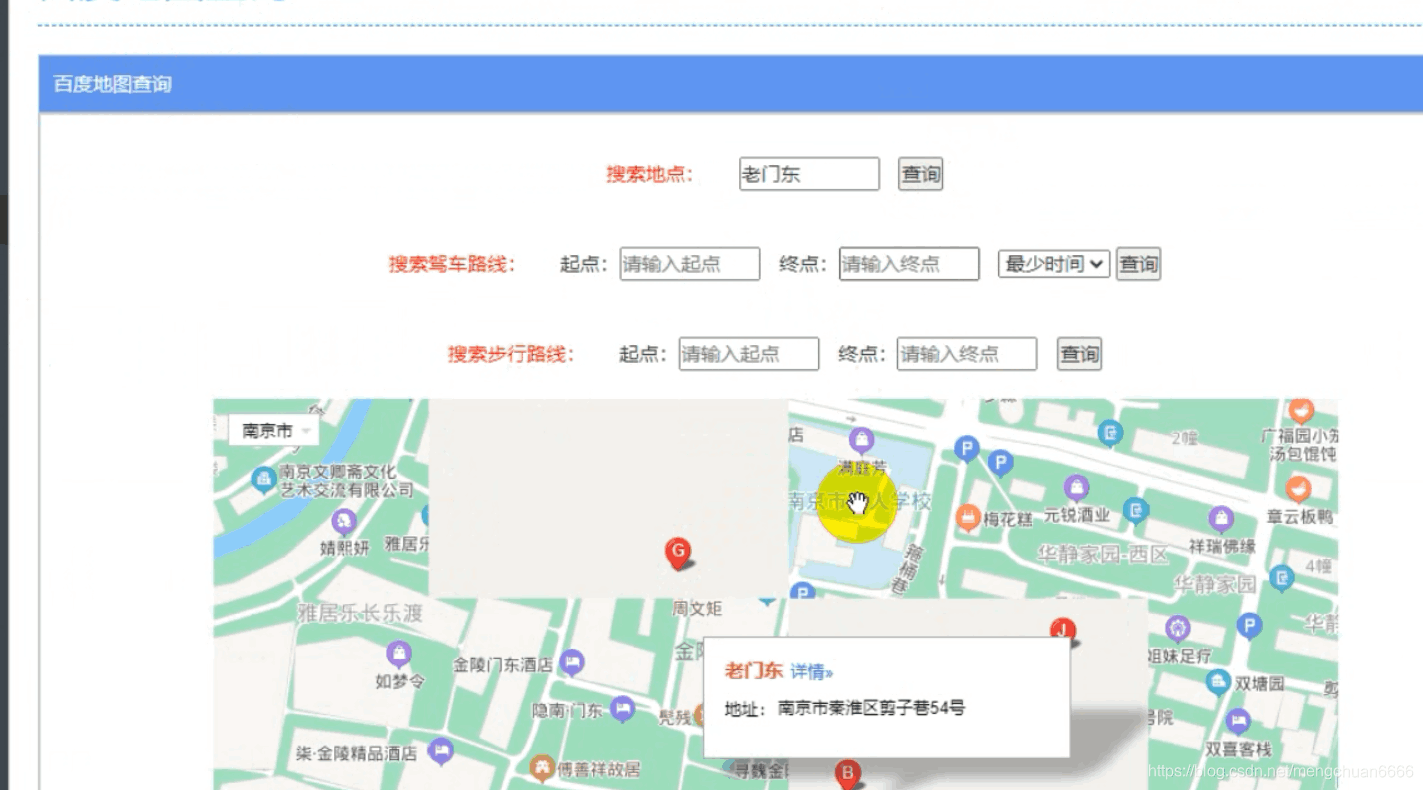
Task: Select the 南京文卿斋文化艺术交流有限公司 building icon
Action: coord(264,481)
